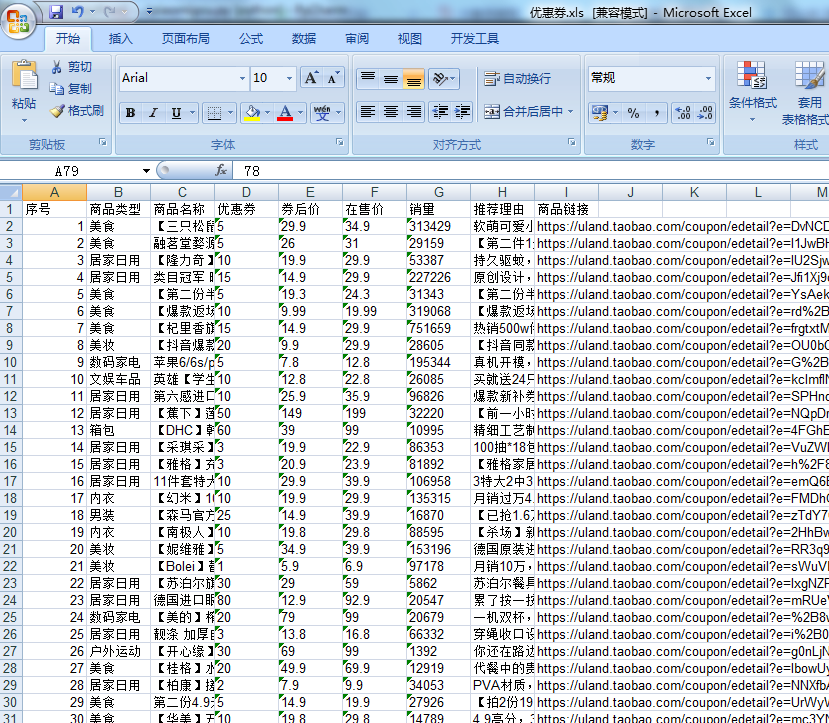Apply comma style
829x723 pixels.
657,113
